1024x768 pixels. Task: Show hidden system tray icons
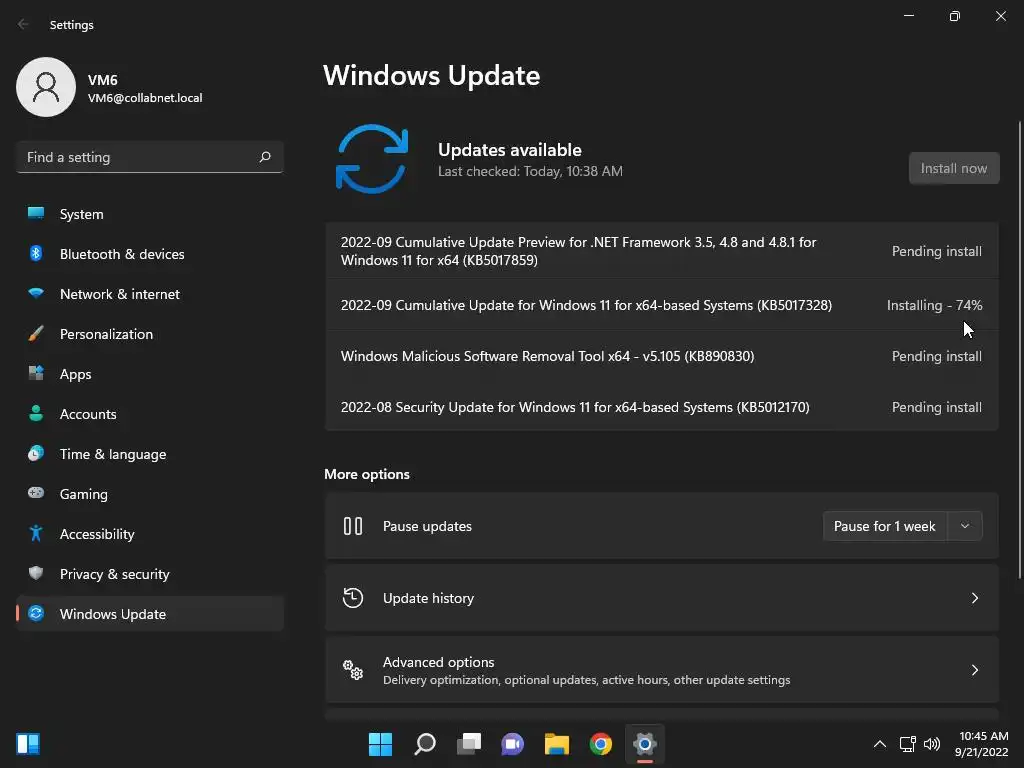point(880,744)
